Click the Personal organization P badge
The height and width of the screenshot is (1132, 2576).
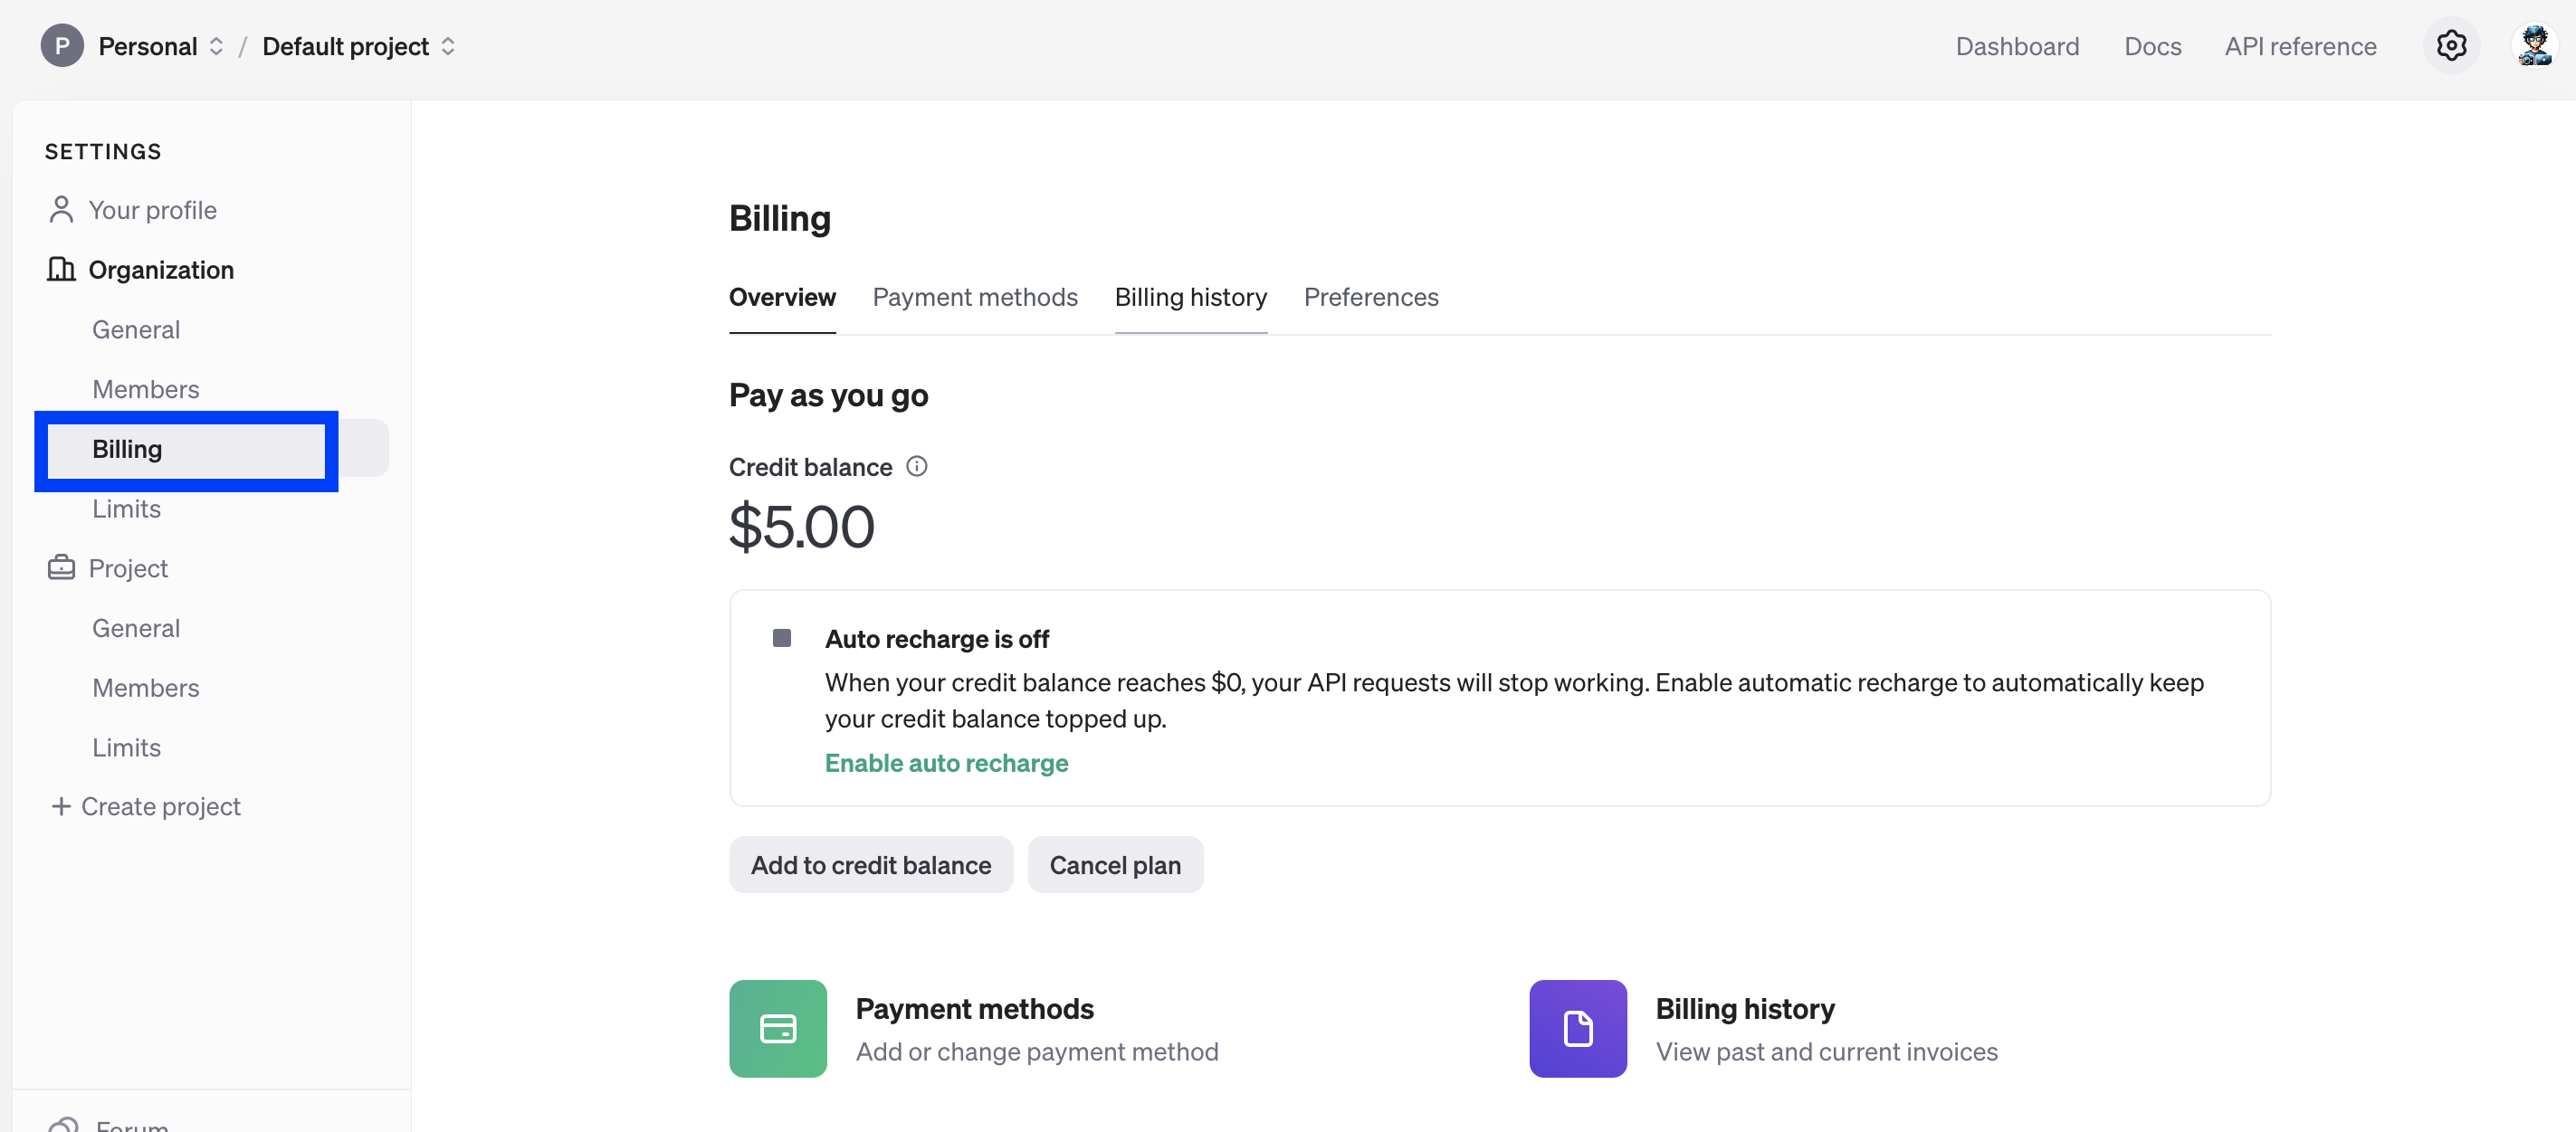pyautogui.click(x=62, y=46)
